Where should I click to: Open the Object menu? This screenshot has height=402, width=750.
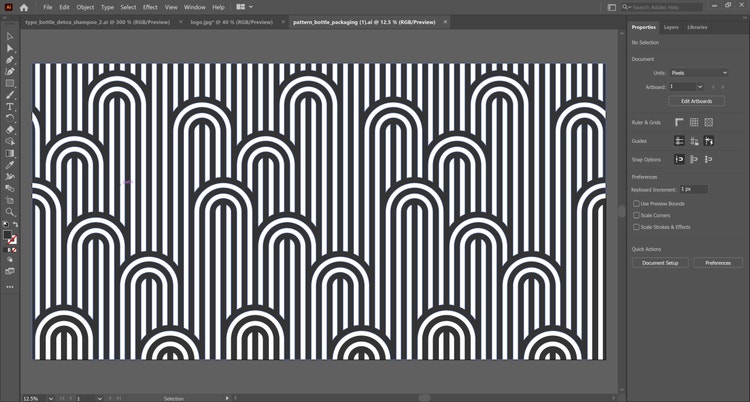[x=86, y=7]
